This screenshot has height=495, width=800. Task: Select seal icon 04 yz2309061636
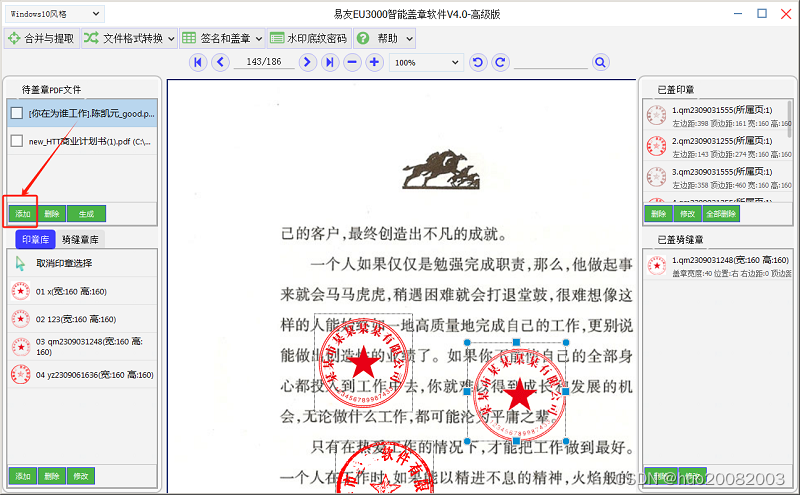[20, 375]
